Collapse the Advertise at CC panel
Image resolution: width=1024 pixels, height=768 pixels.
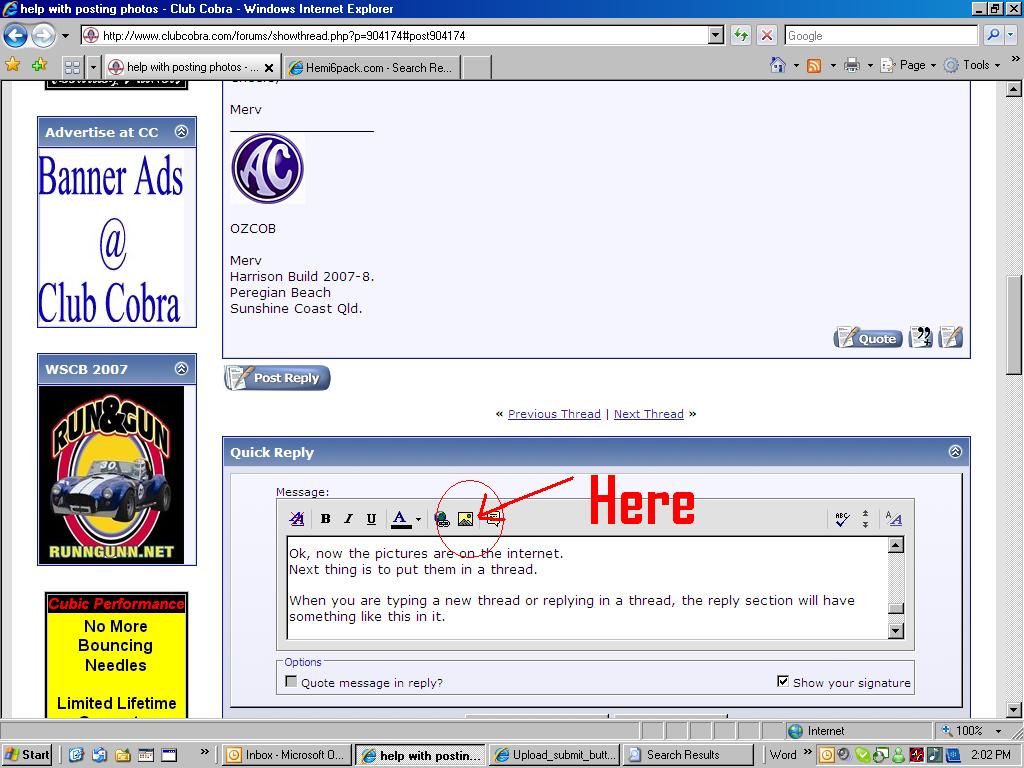(x=181, y=132)
